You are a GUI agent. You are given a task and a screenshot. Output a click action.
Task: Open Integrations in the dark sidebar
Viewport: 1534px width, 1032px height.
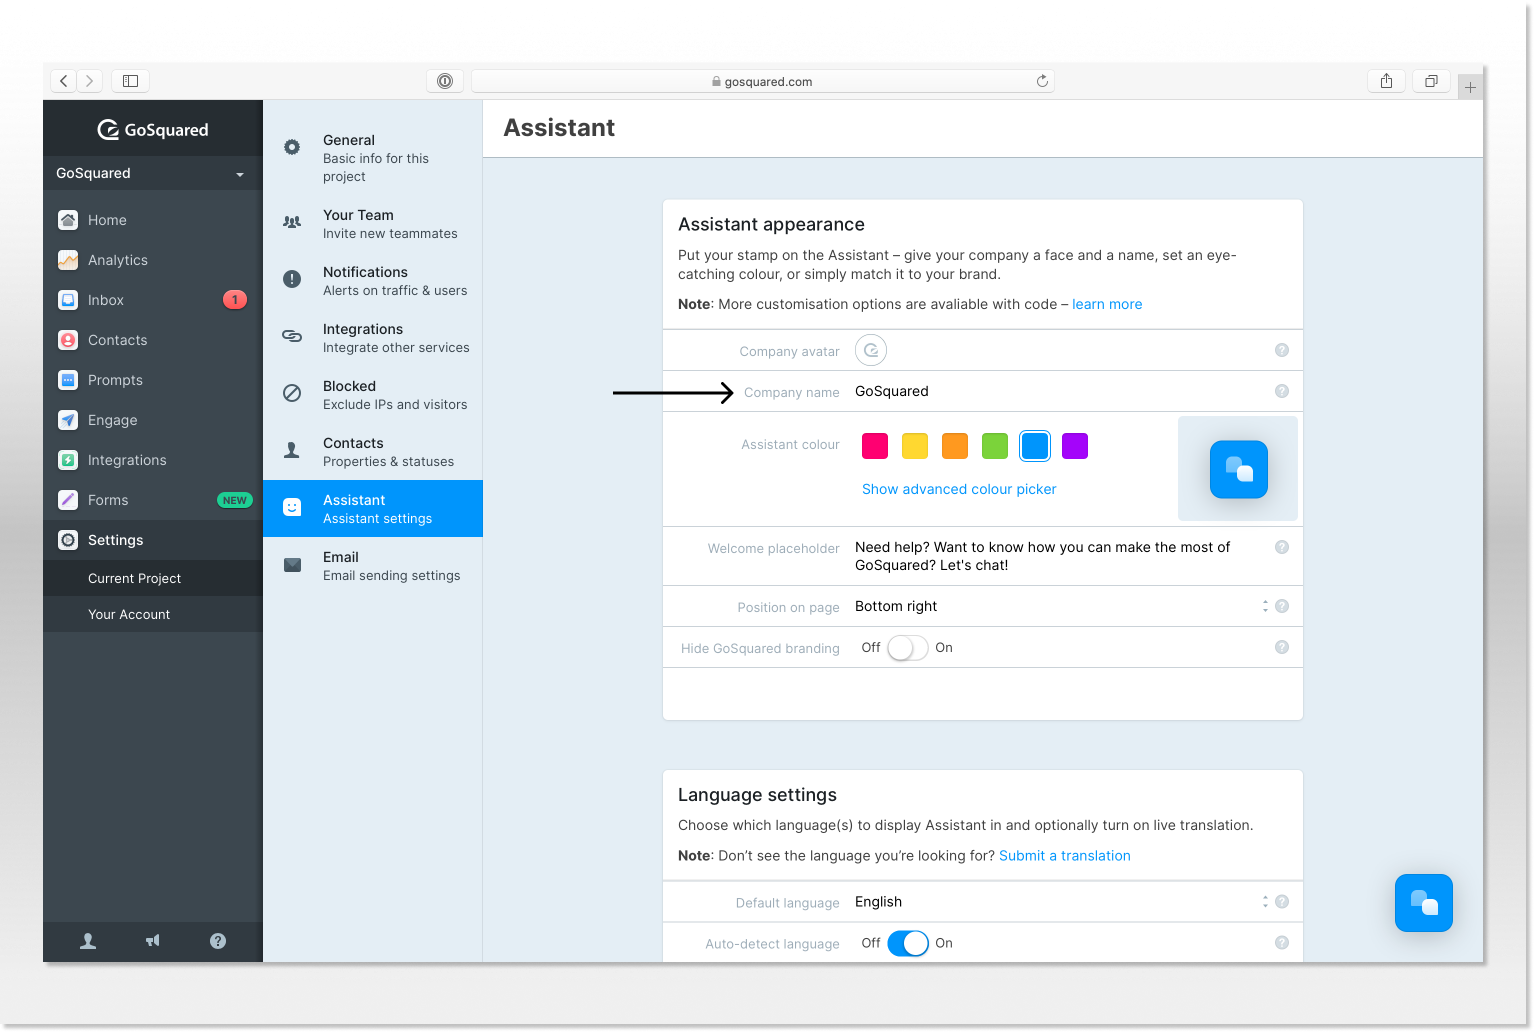(x=152, y=460)
